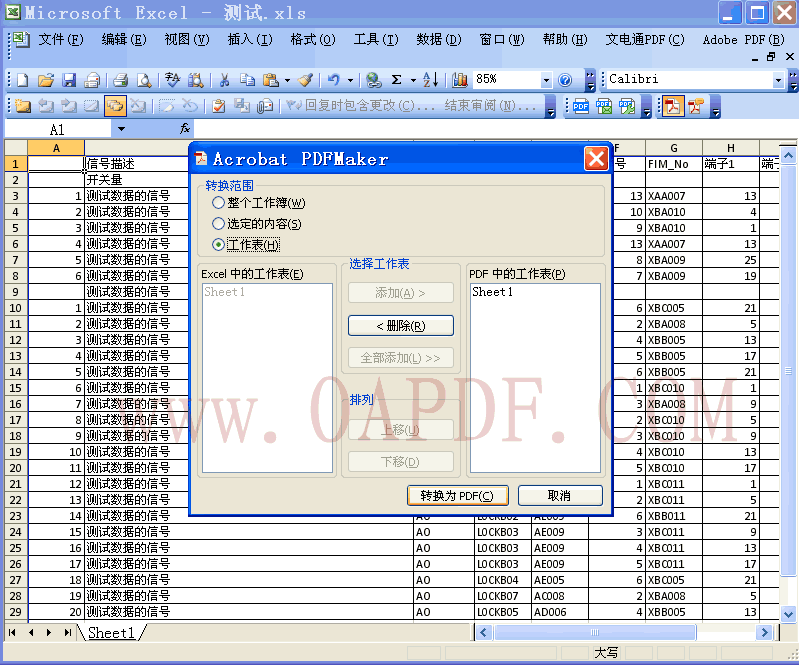Select the 选定的内容(S) radio option
799x665 pixels.
pos(218,224)
